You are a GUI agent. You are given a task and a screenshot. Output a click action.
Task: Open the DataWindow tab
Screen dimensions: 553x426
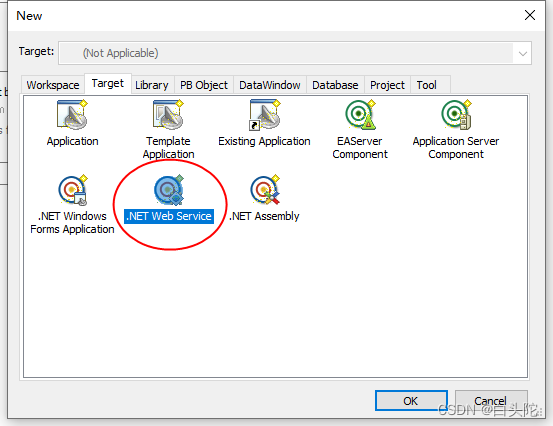click(270, 85)
